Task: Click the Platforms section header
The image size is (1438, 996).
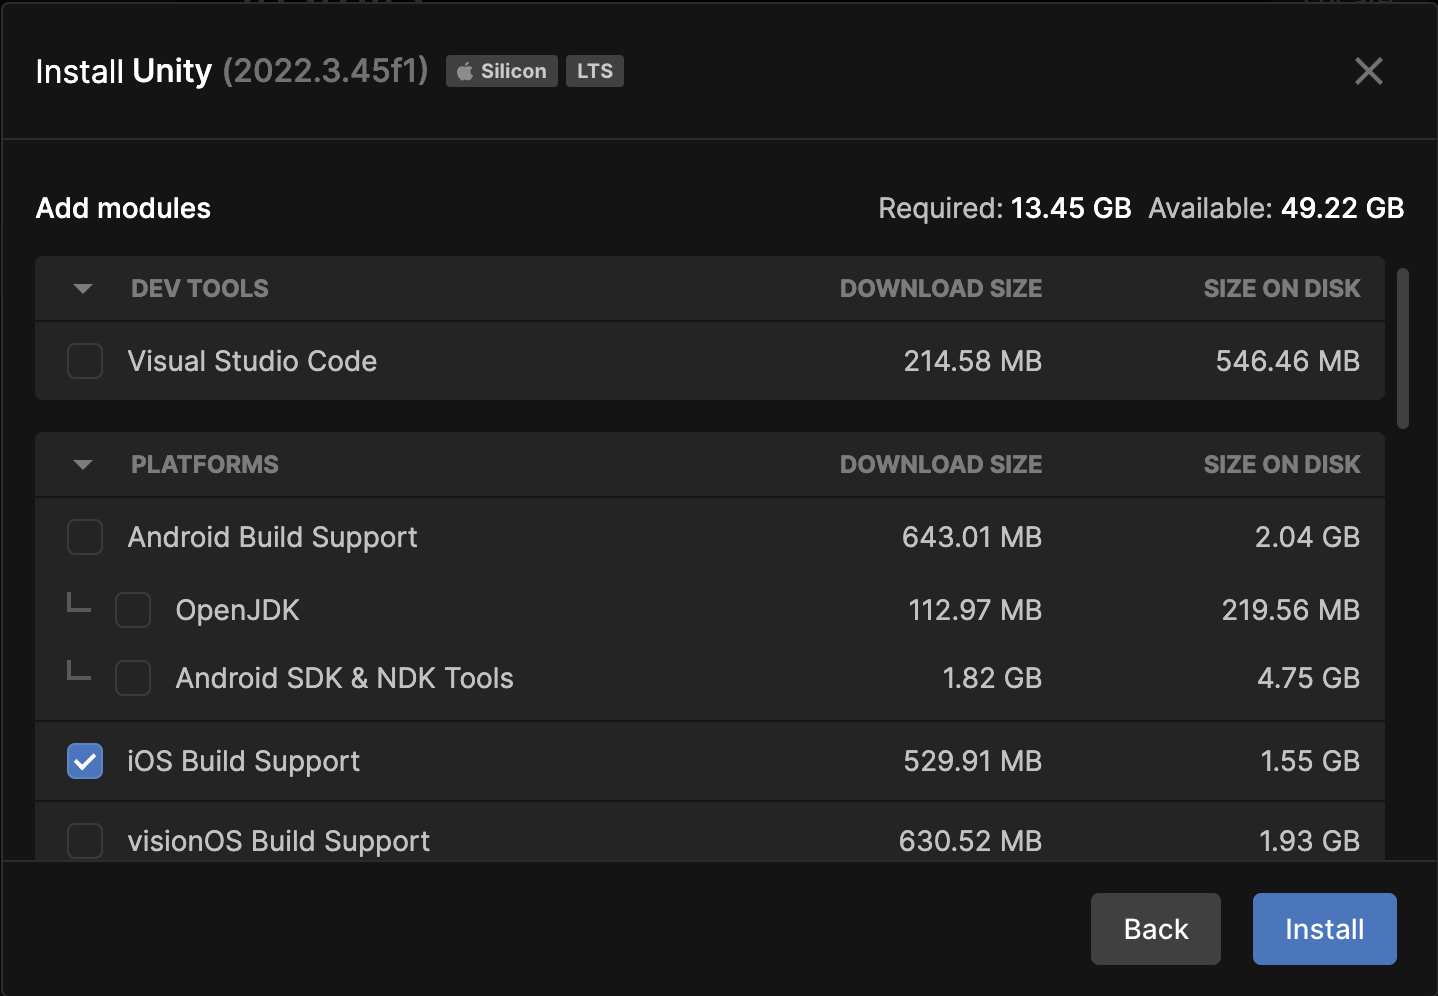Action: coord(205,465)
